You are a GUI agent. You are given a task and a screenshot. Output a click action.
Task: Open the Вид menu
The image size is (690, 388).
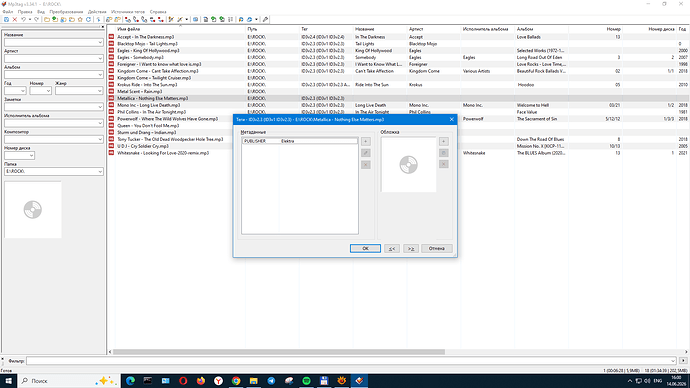point(41,12)
